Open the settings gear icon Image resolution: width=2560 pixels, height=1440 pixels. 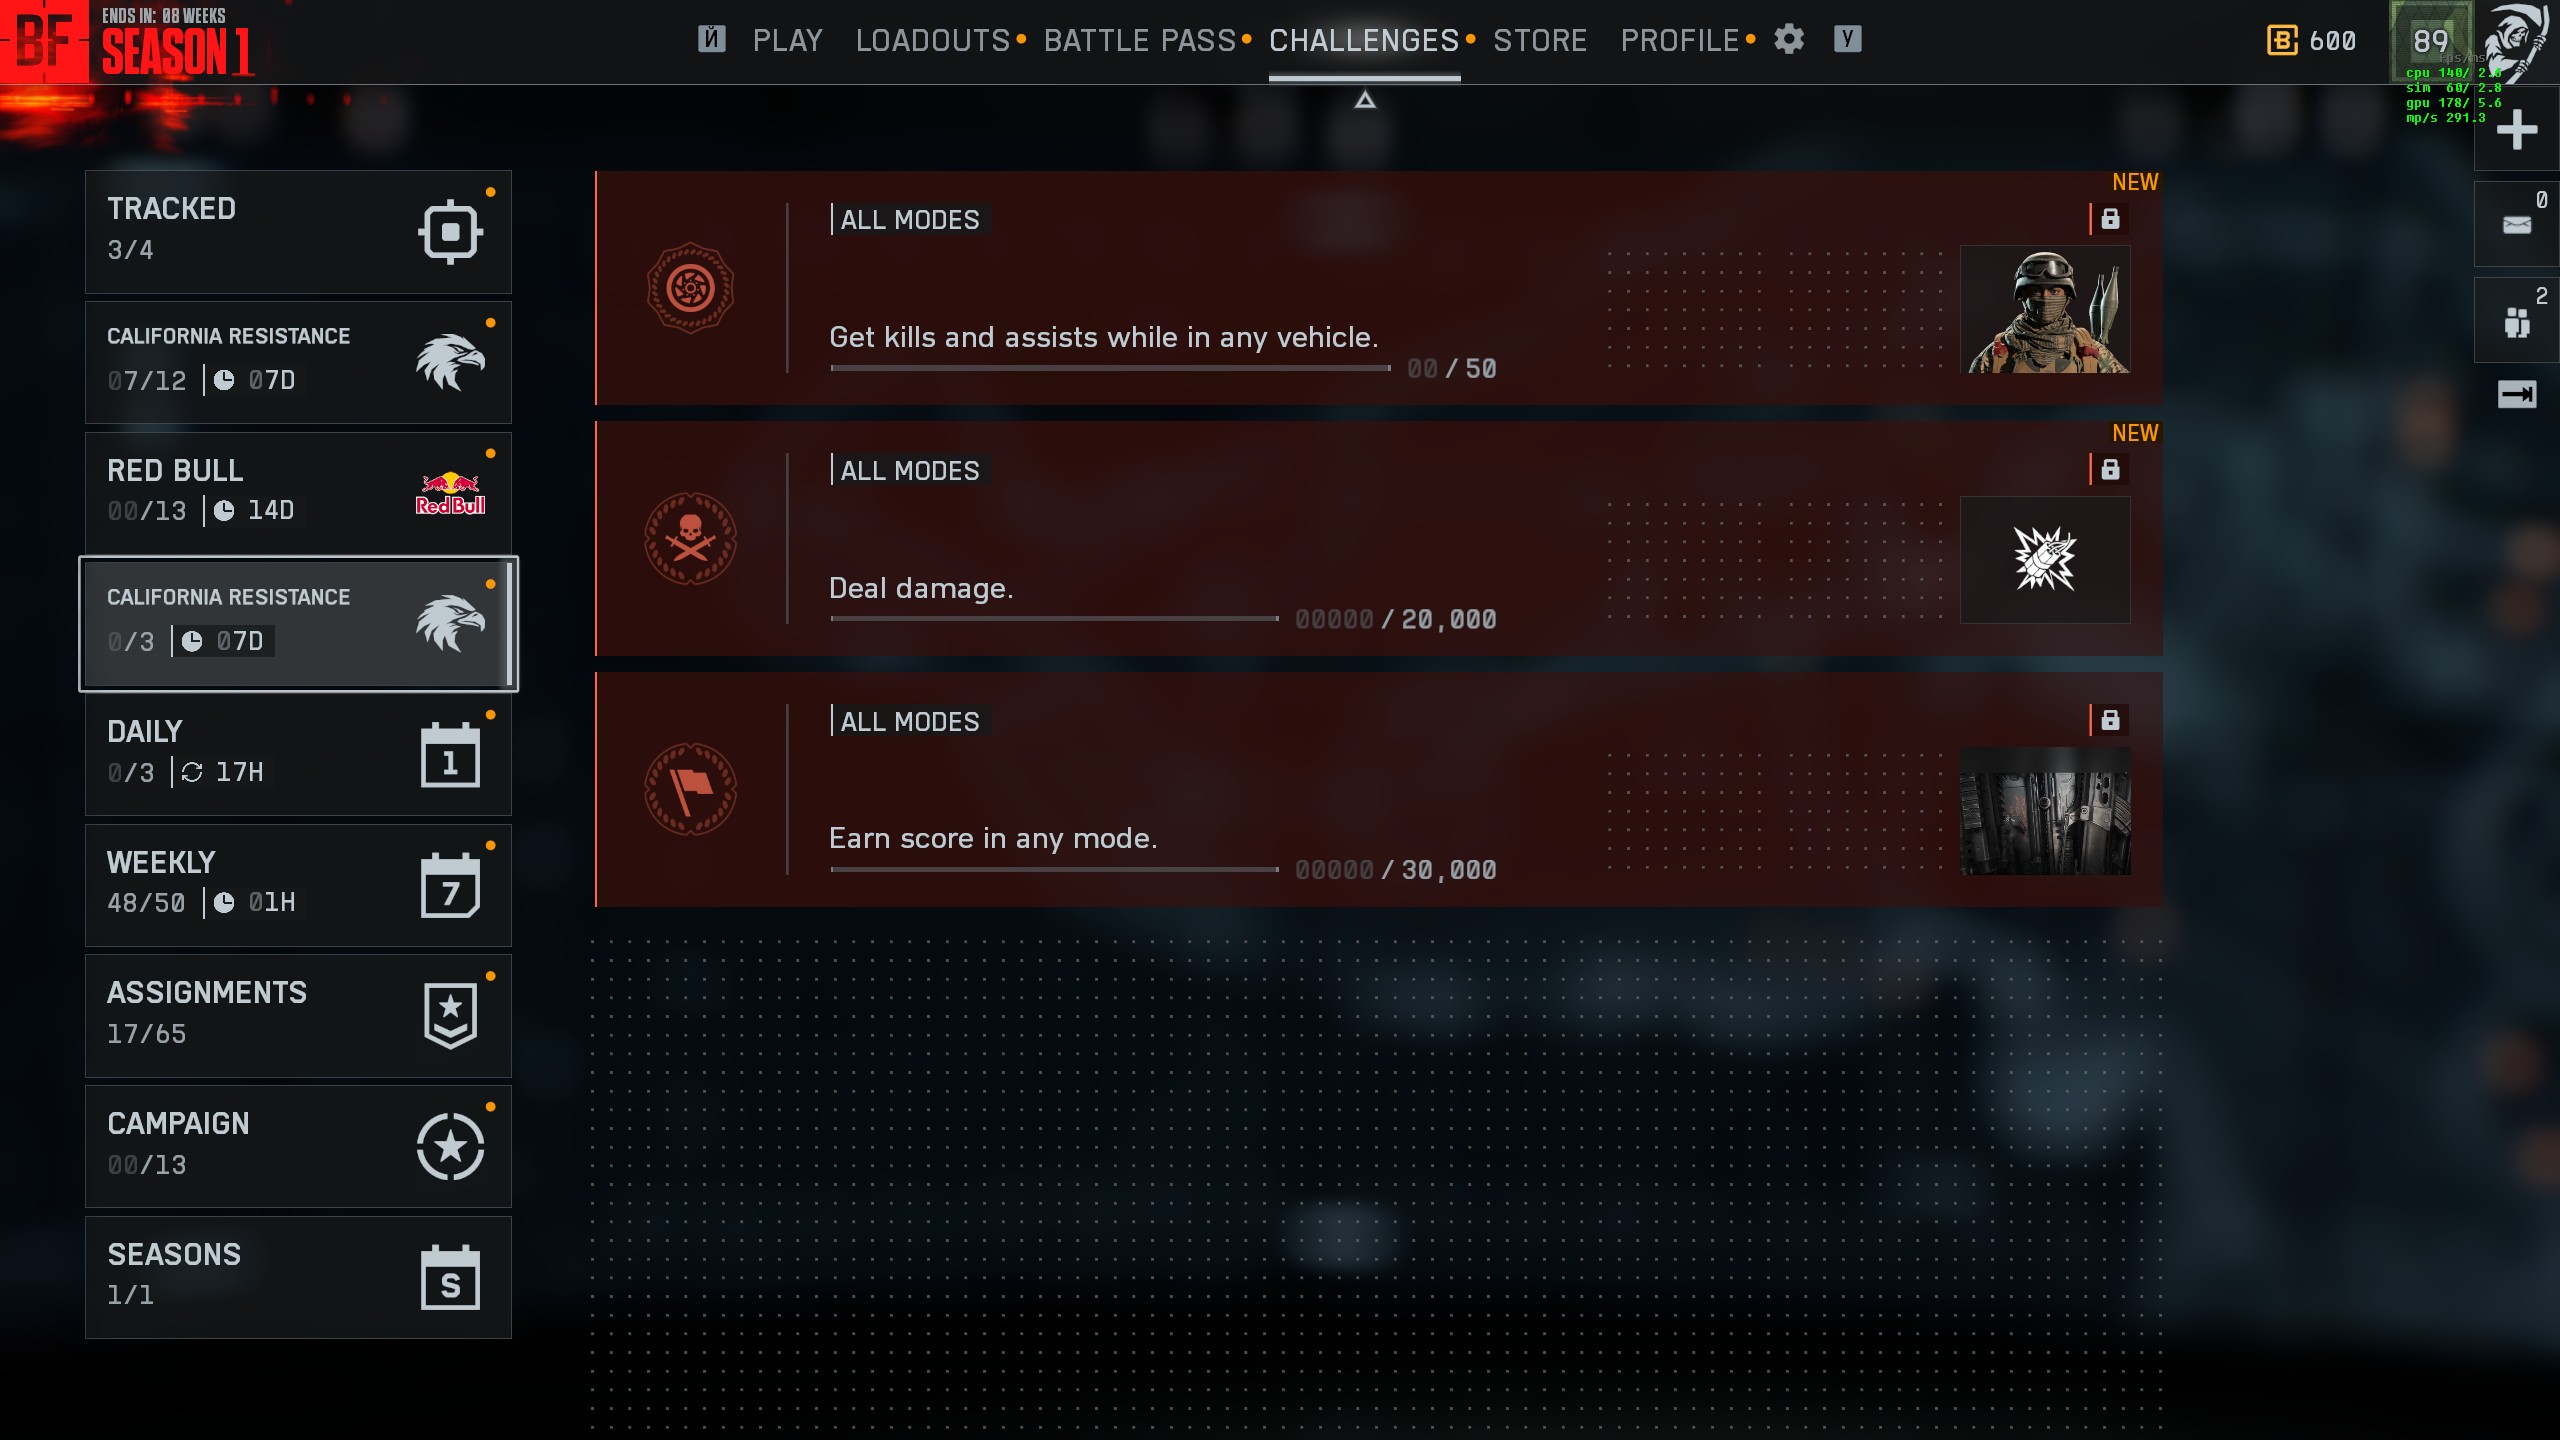(x=1789, y=40)
